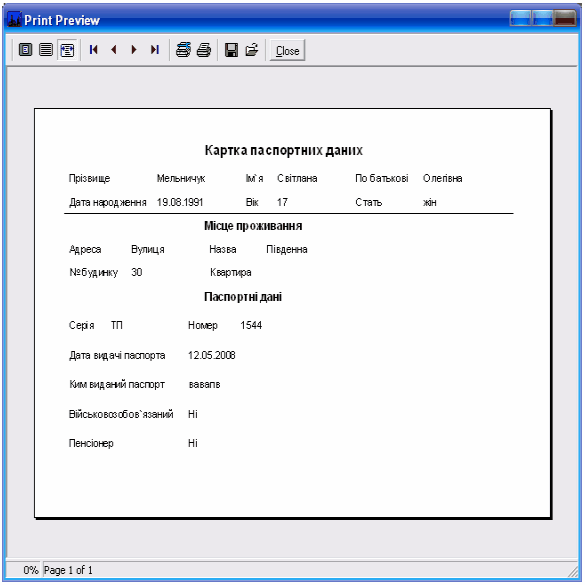Go to the previous page arrow
Image resolution: width=585 pixels, height=585 pixels.
[x=114, y=50]
